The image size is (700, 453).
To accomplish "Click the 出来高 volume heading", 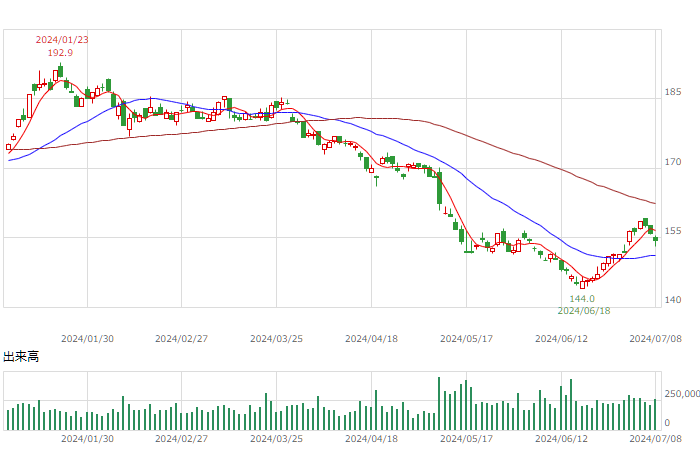I will click(x=21, y=357).
